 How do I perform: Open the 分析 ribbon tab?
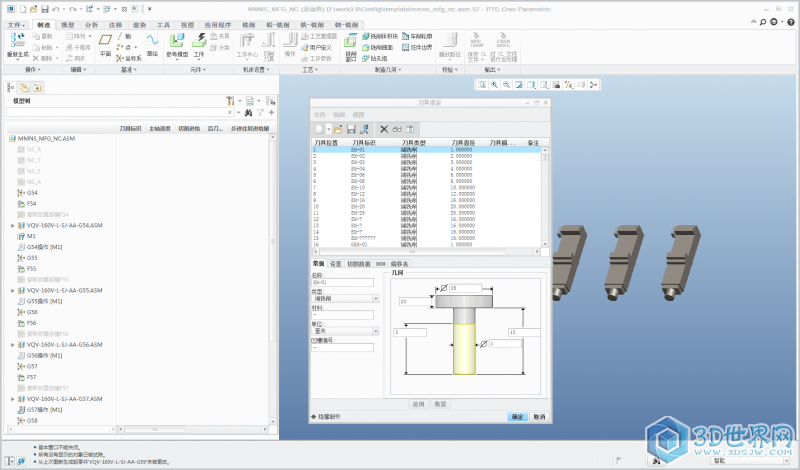coord(92,23)
